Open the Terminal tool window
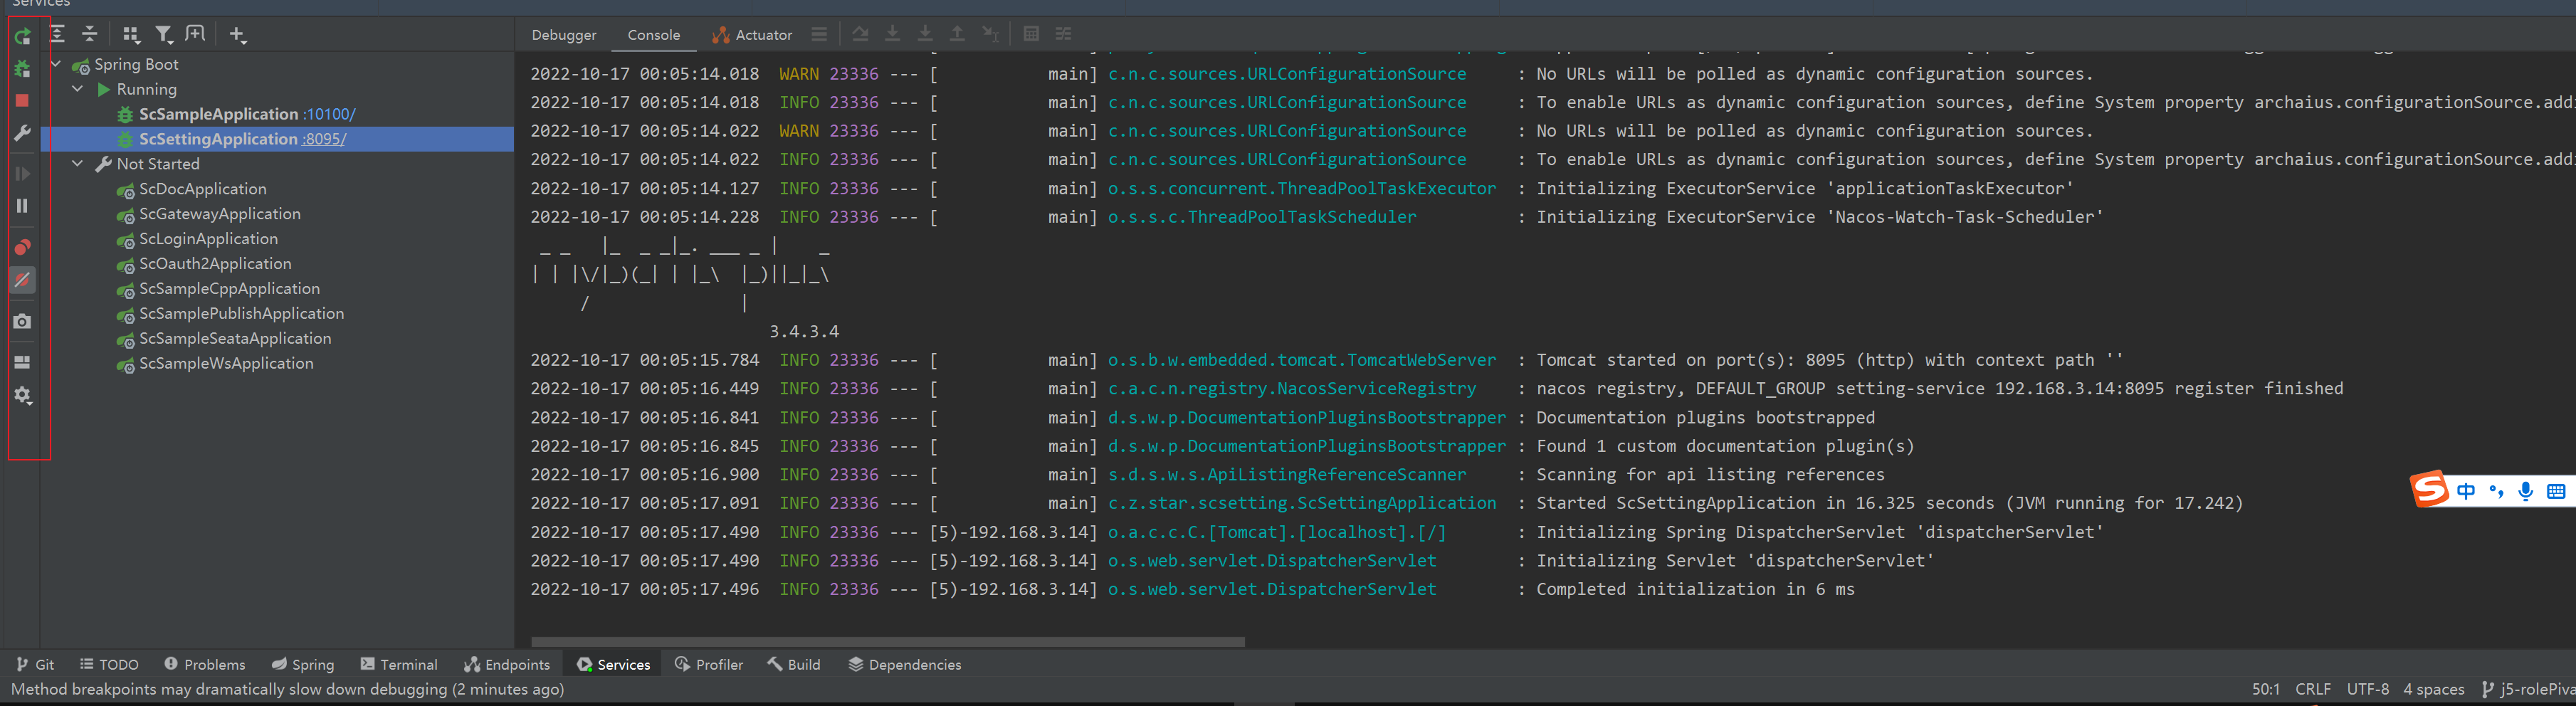 coord(399,664)
